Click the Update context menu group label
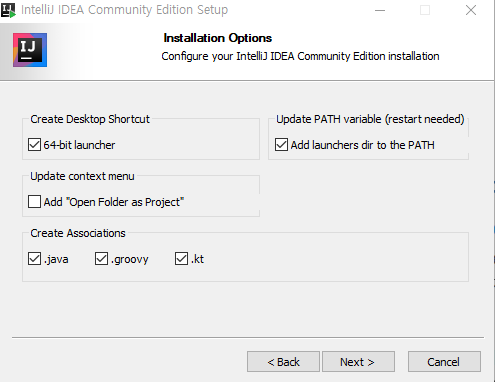This screenshot has height=382, width=495. 82,176
